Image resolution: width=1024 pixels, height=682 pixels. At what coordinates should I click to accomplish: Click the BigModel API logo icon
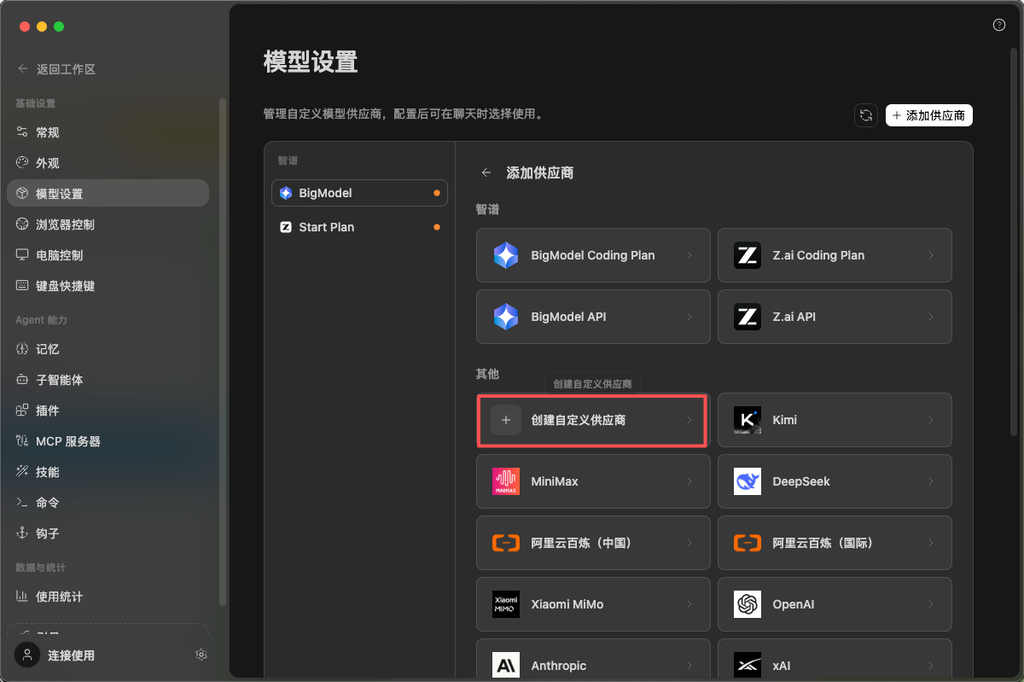point(505,317)
